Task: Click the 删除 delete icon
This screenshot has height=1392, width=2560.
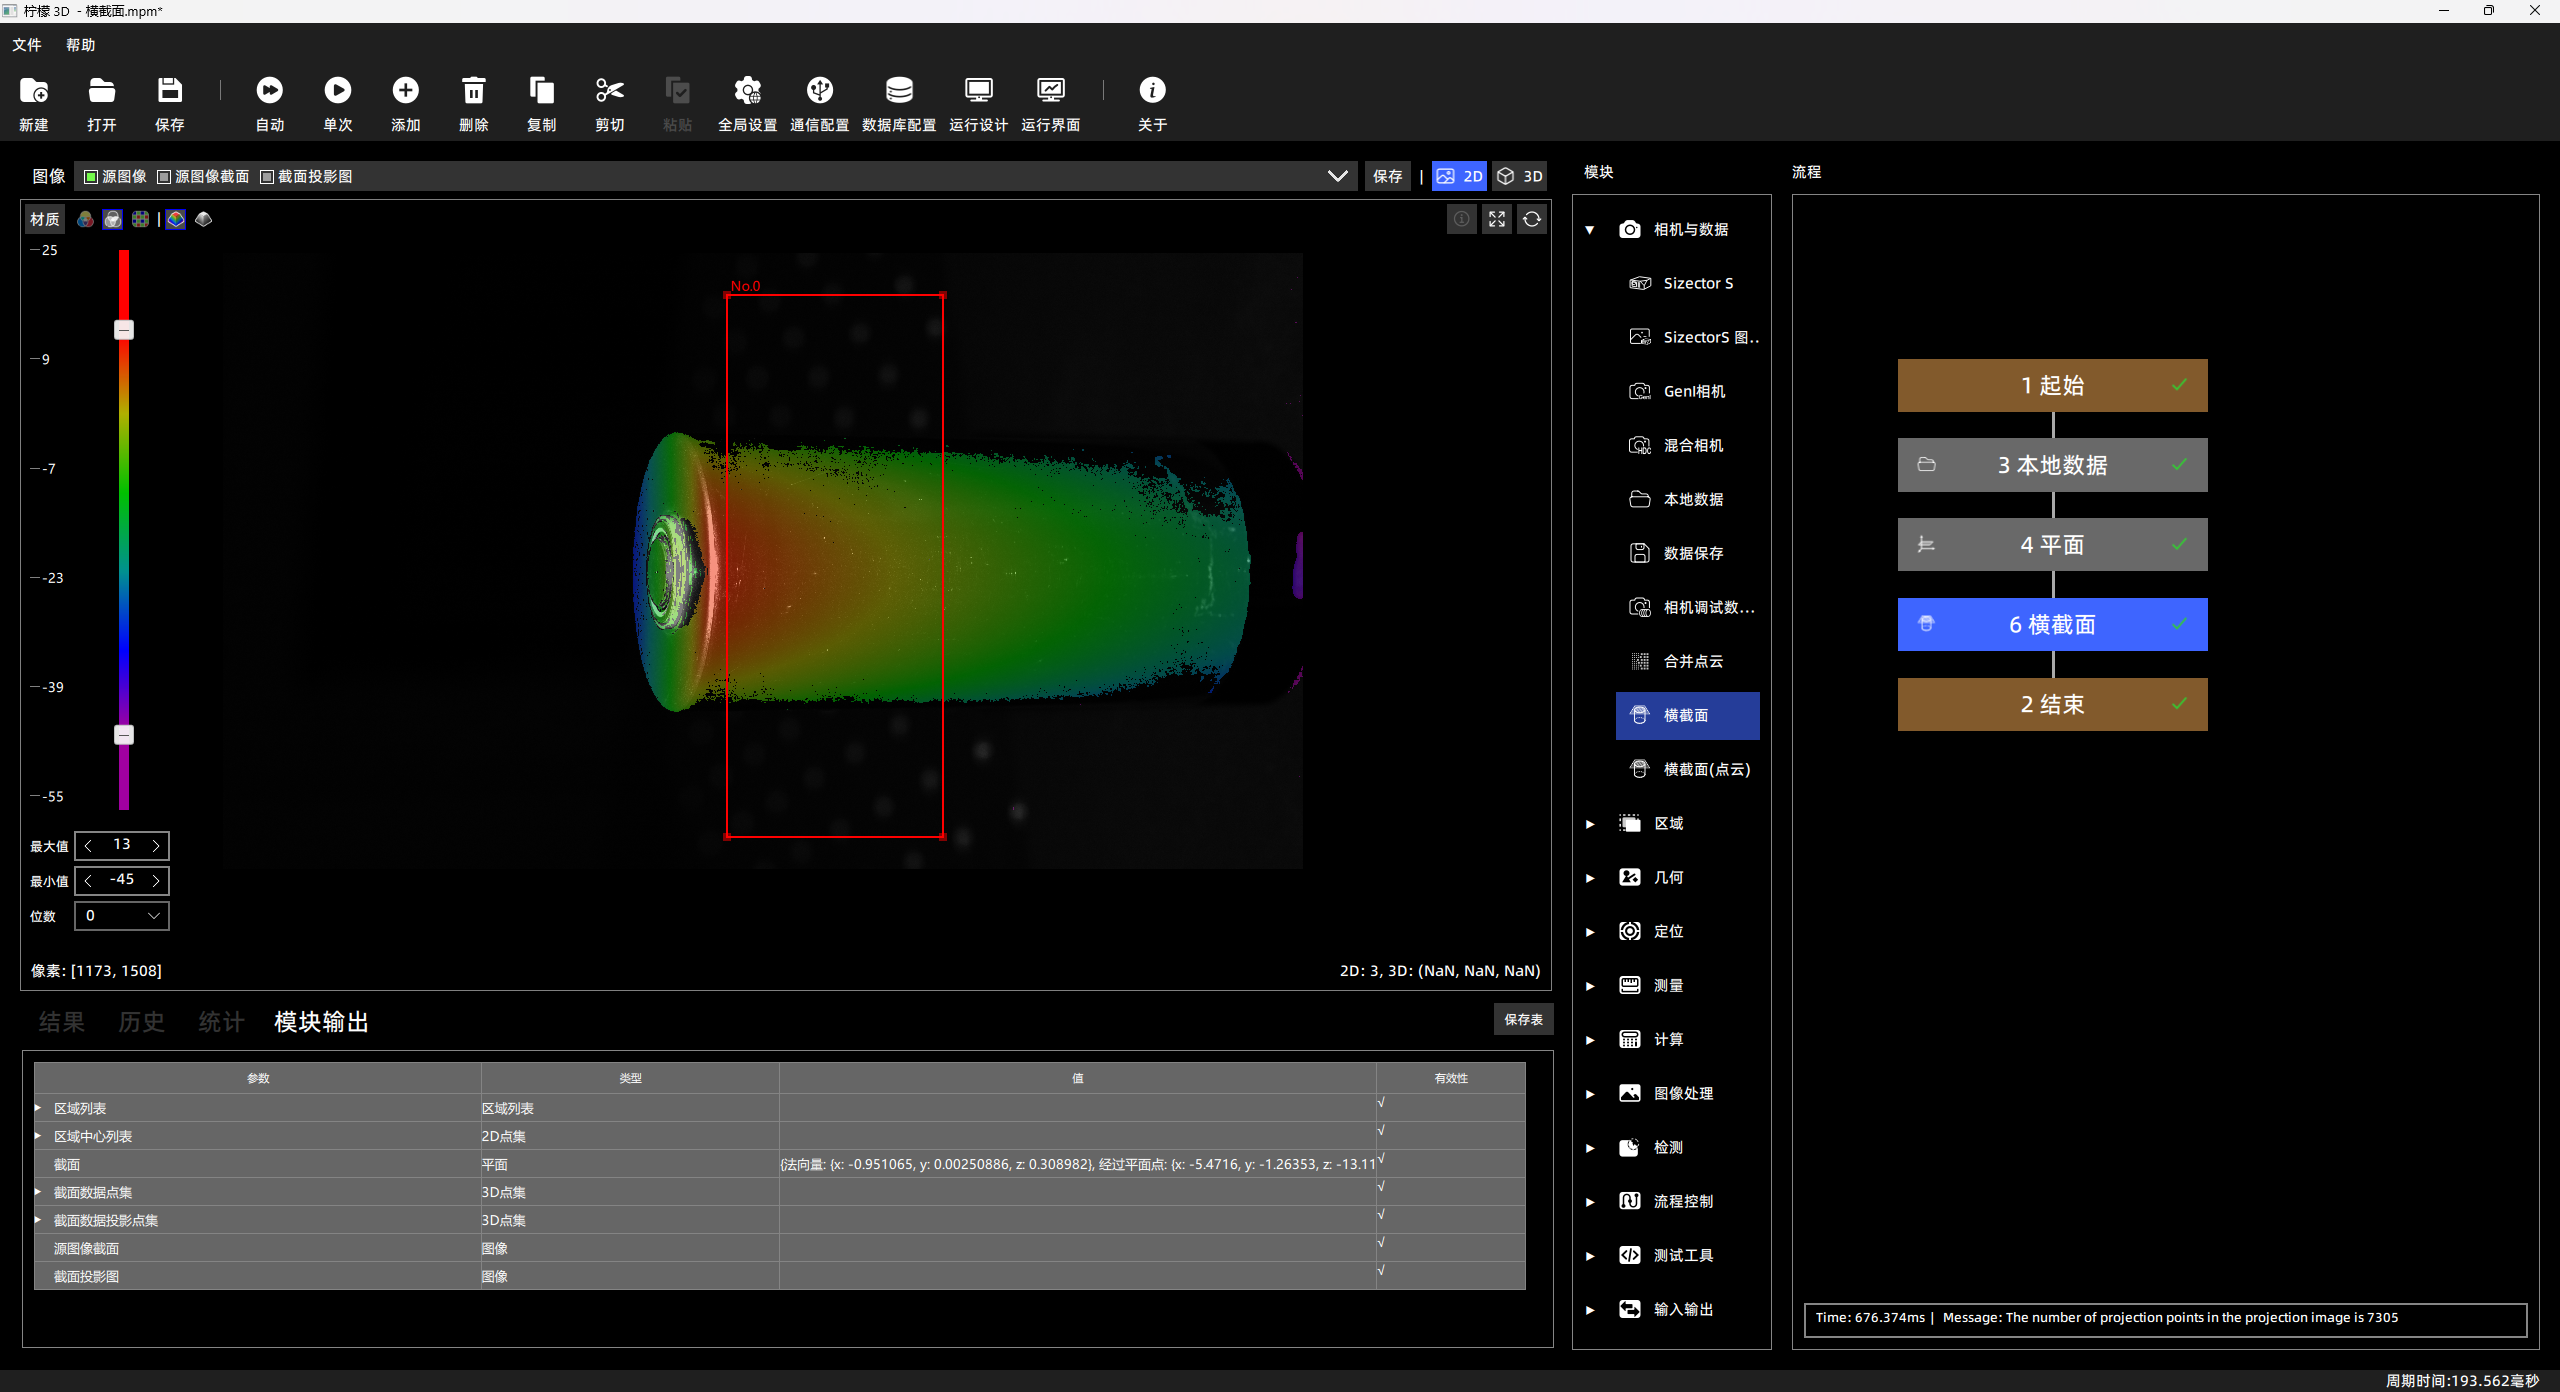Action: [x=474, y=91]
